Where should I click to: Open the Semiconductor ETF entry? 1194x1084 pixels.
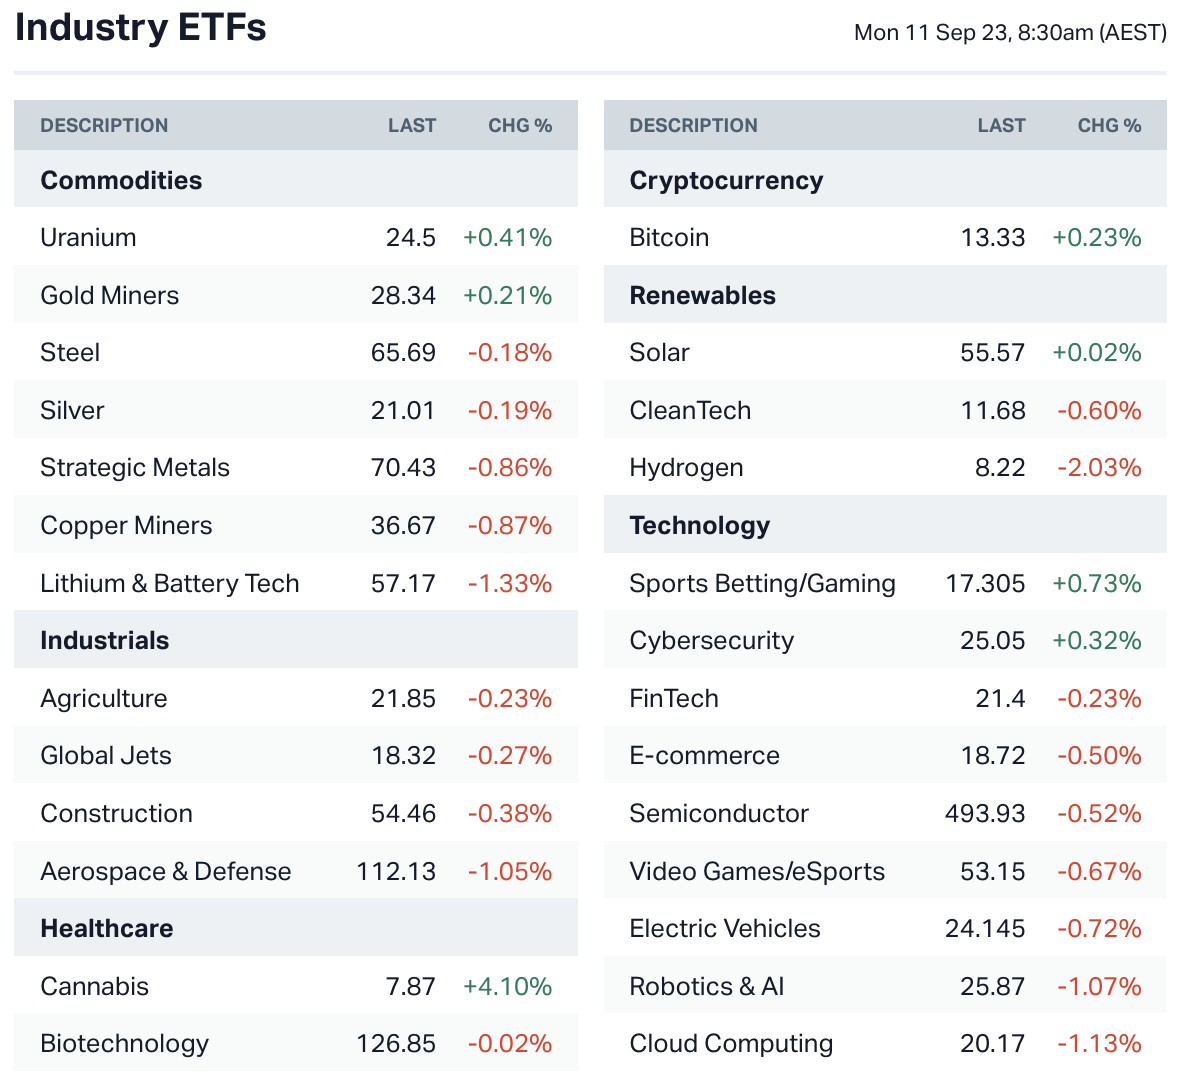718,814
